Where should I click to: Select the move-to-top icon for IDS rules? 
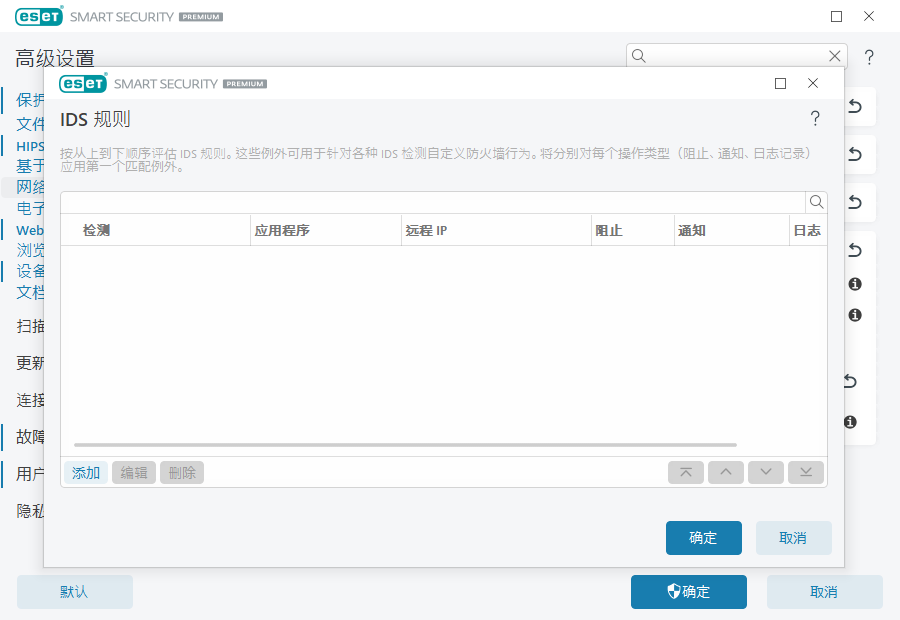(686, 472)
